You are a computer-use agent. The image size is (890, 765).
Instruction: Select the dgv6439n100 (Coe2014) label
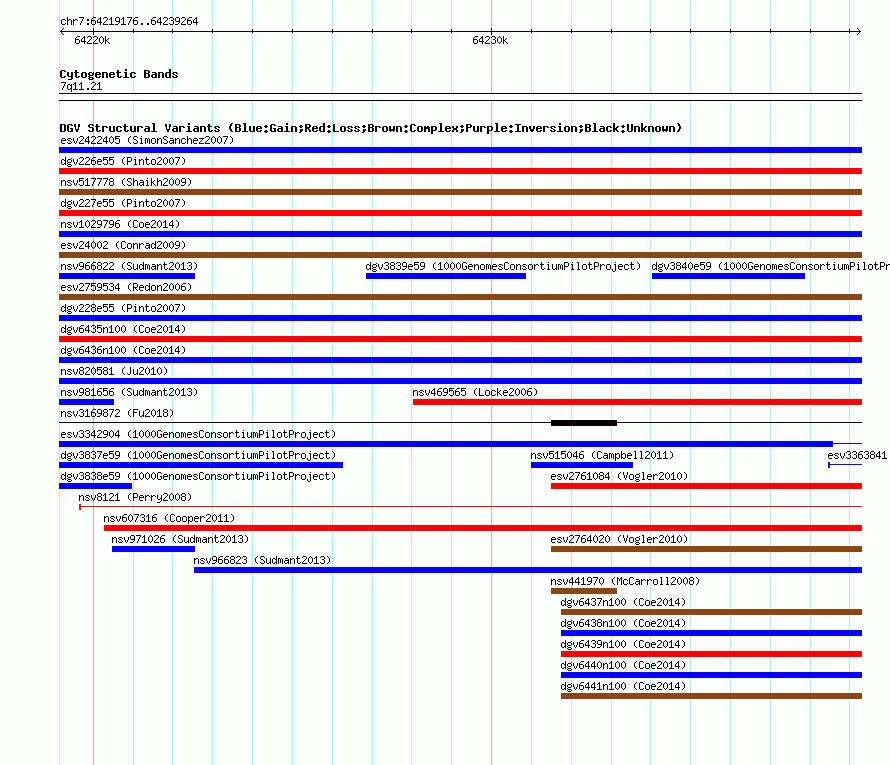tap(623, 644)
